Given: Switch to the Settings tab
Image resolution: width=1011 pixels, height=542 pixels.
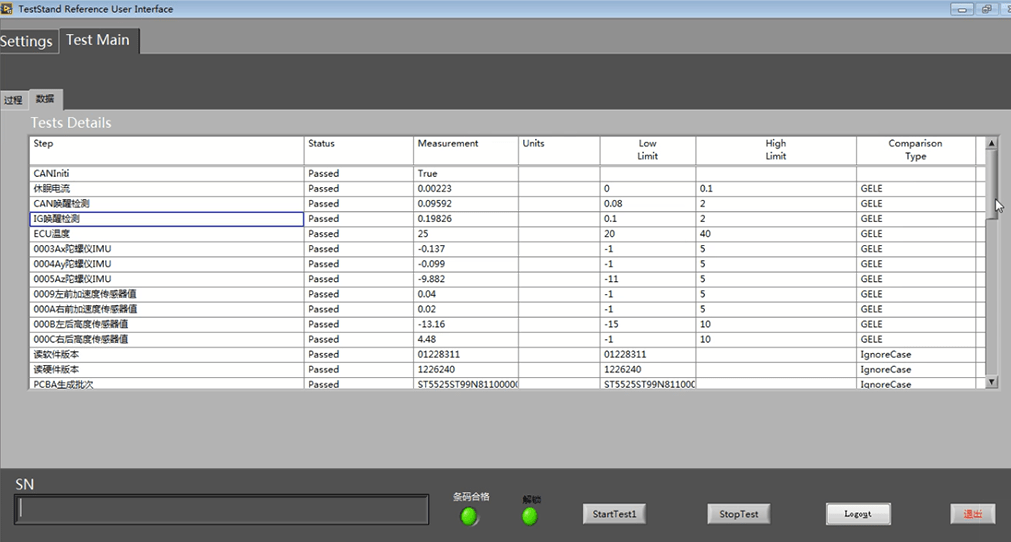Looking at the screenshot, I should tap(27, 41).
